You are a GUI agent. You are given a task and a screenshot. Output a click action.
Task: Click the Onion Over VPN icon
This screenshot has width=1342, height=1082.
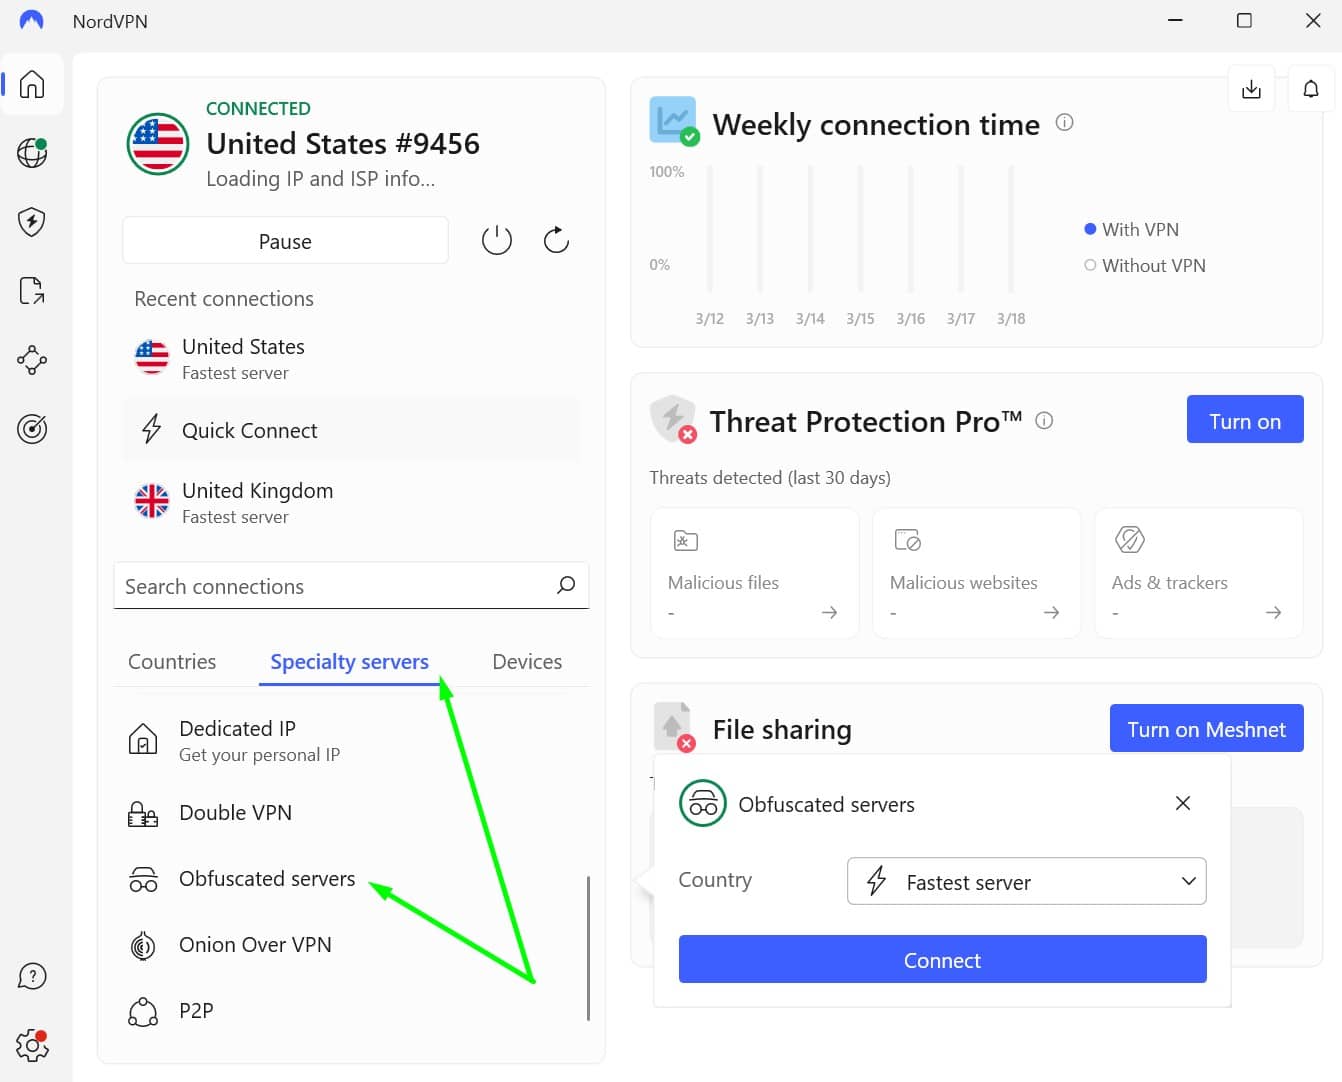pyautogui.click(x=143, y=945)
